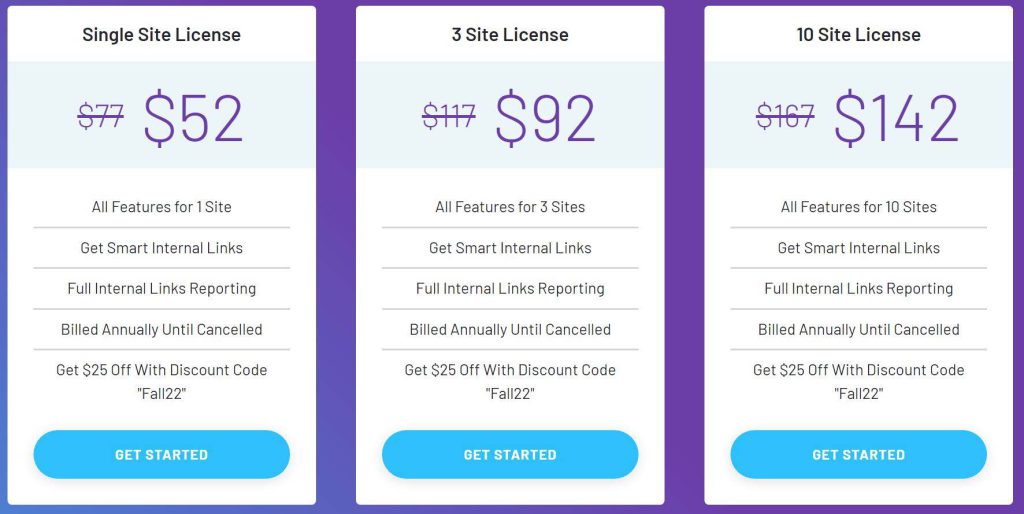Click the $142 discounted price
Viewport: 1024px width, 514px height.
point(896,118)
